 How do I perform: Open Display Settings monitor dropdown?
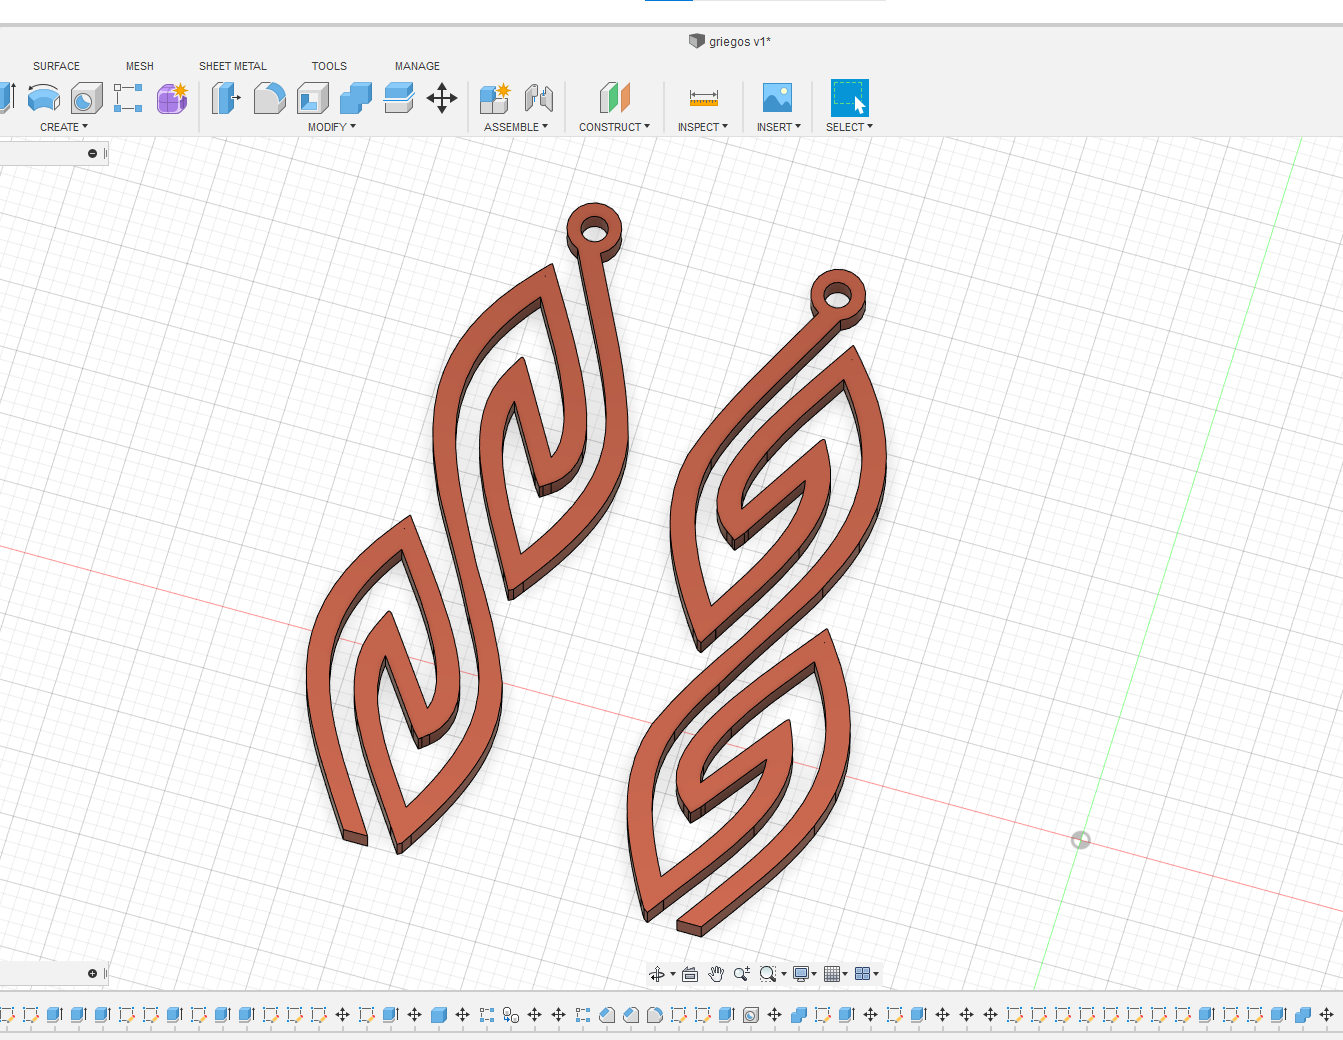[x=805, y=974]
